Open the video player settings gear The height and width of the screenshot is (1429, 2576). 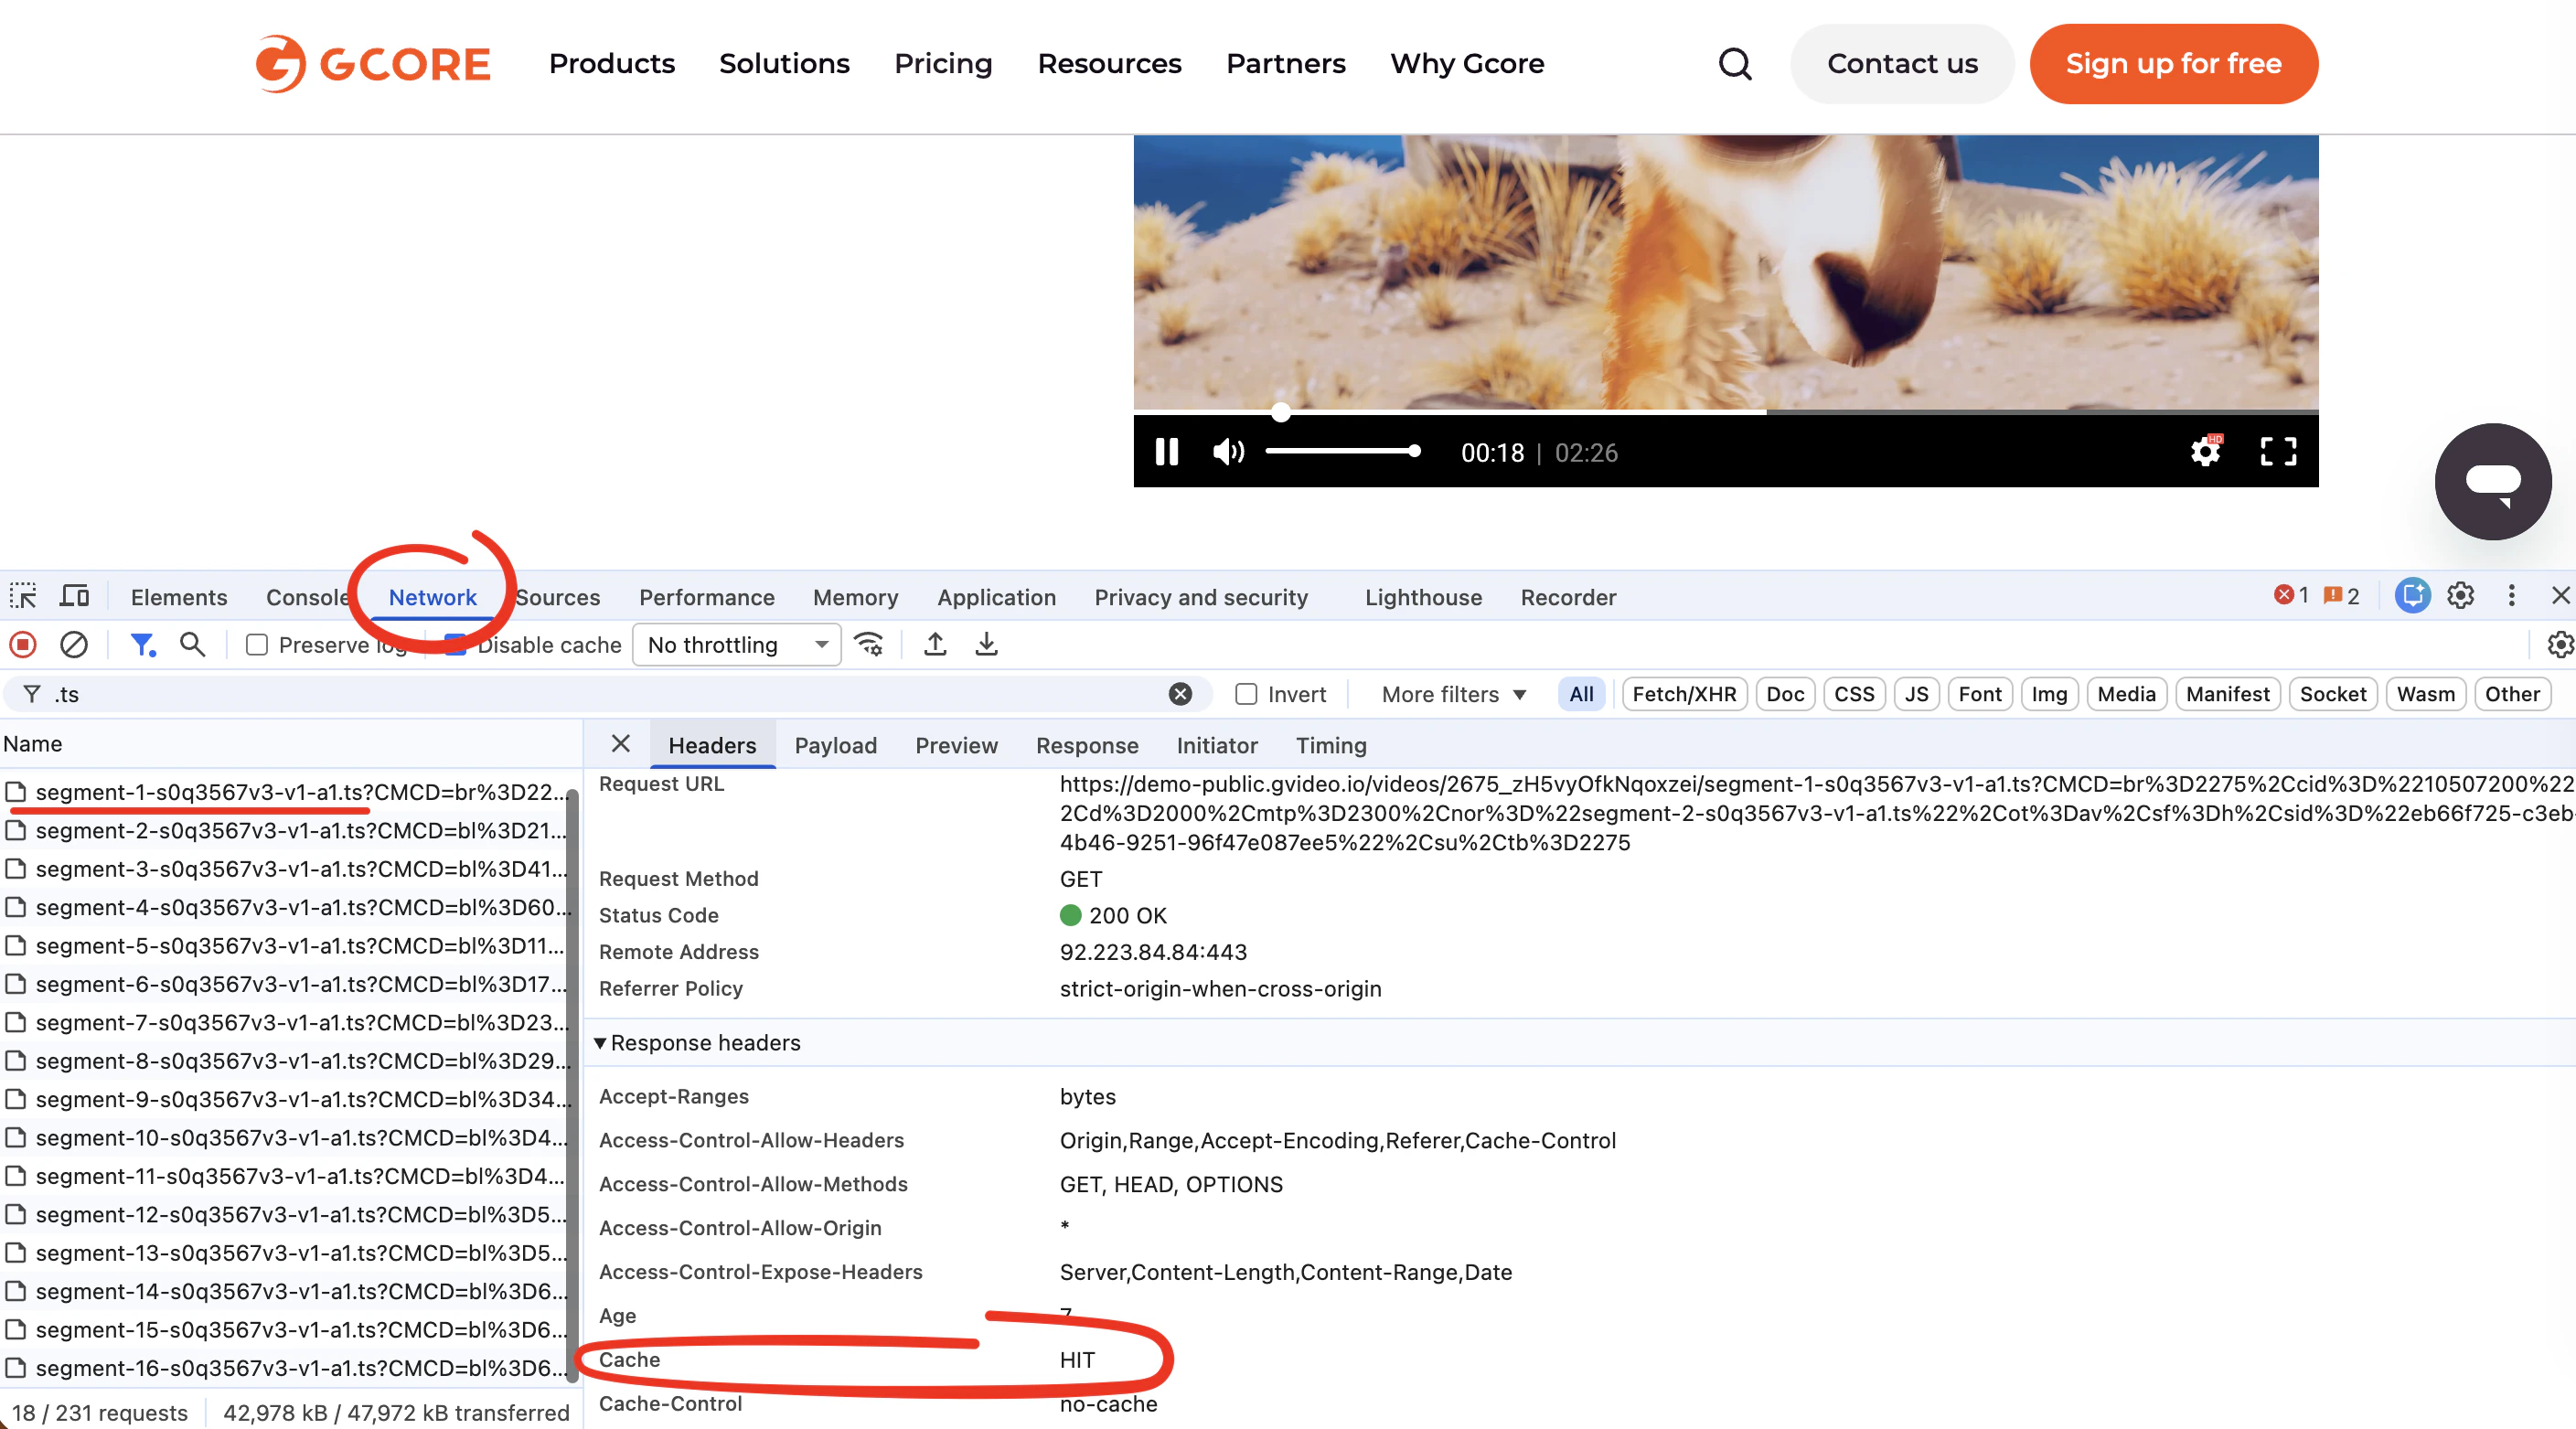pos(2205,453)
